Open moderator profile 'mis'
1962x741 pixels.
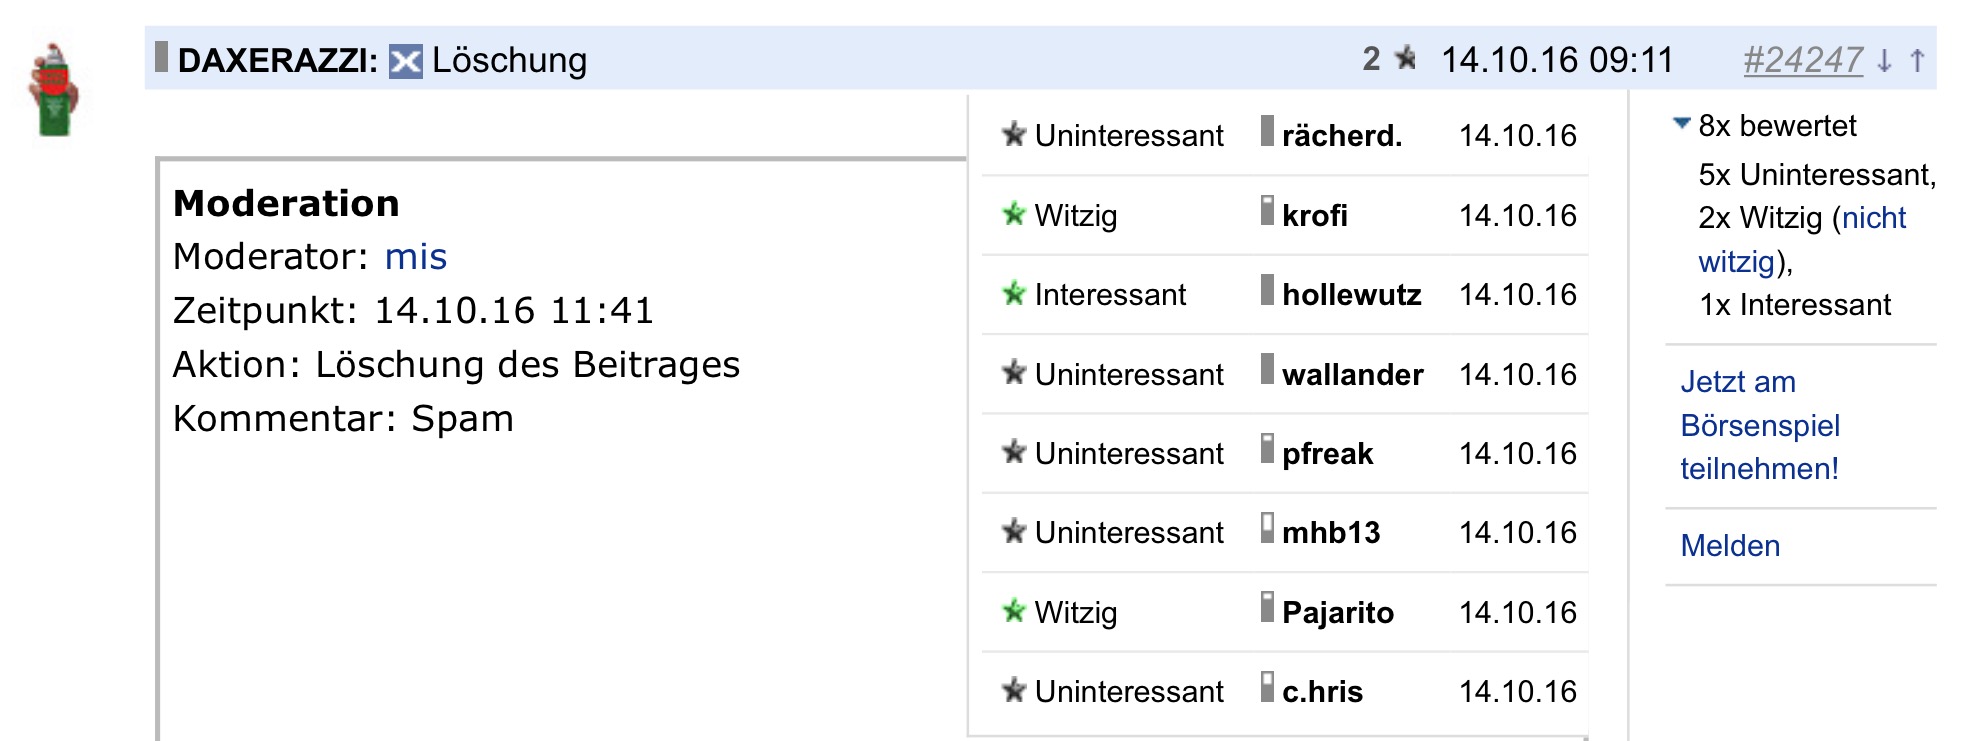pos(415,257)
